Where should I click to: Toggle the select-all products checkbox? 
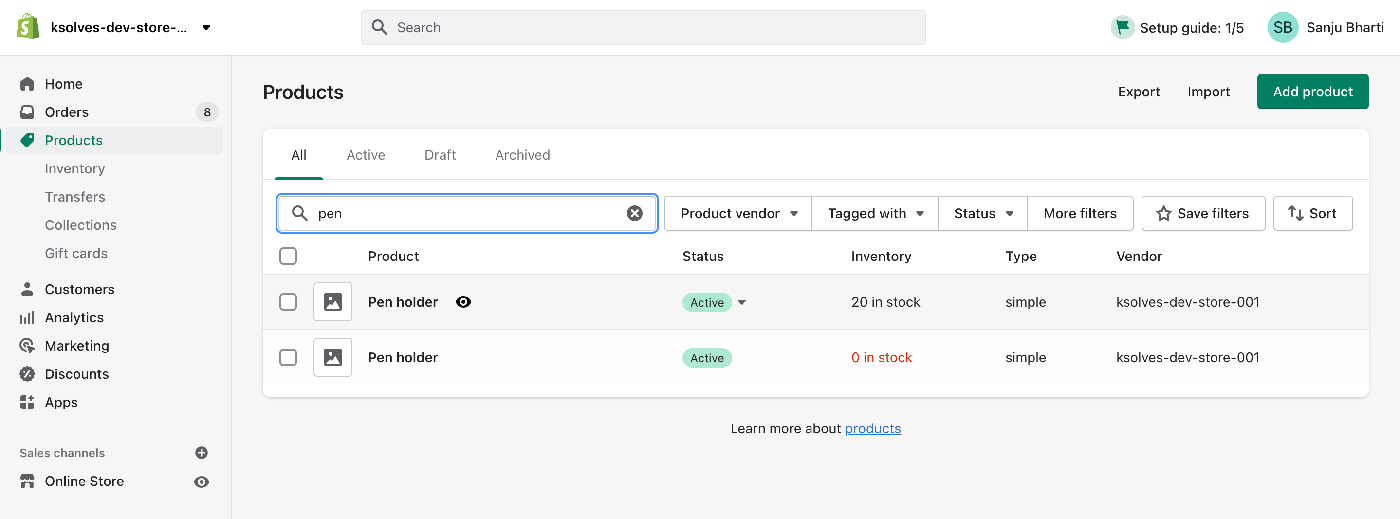288,256
